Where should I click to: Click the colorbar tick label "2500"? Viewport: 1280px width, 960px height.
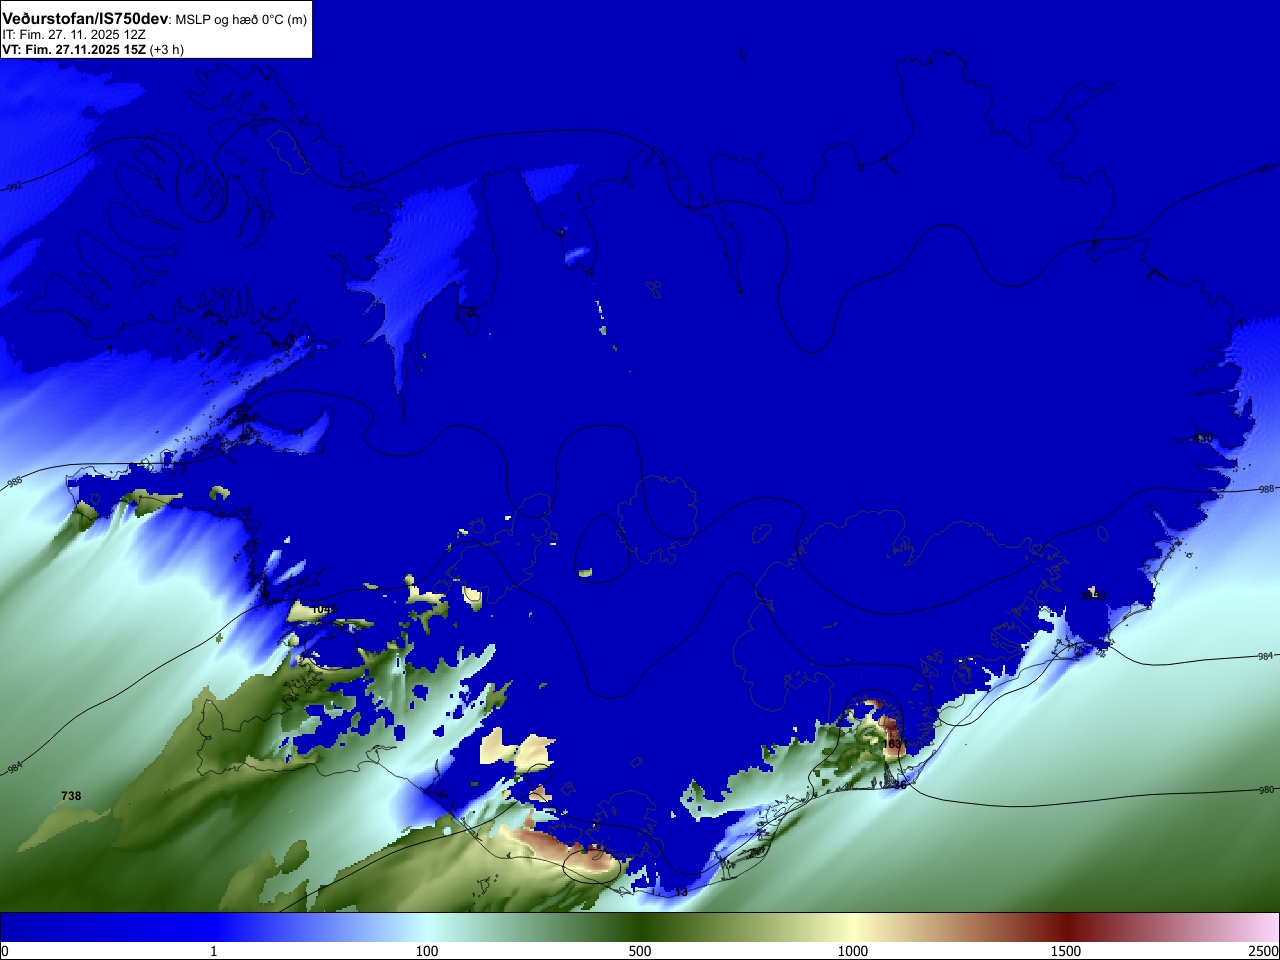click(1263, 951)
